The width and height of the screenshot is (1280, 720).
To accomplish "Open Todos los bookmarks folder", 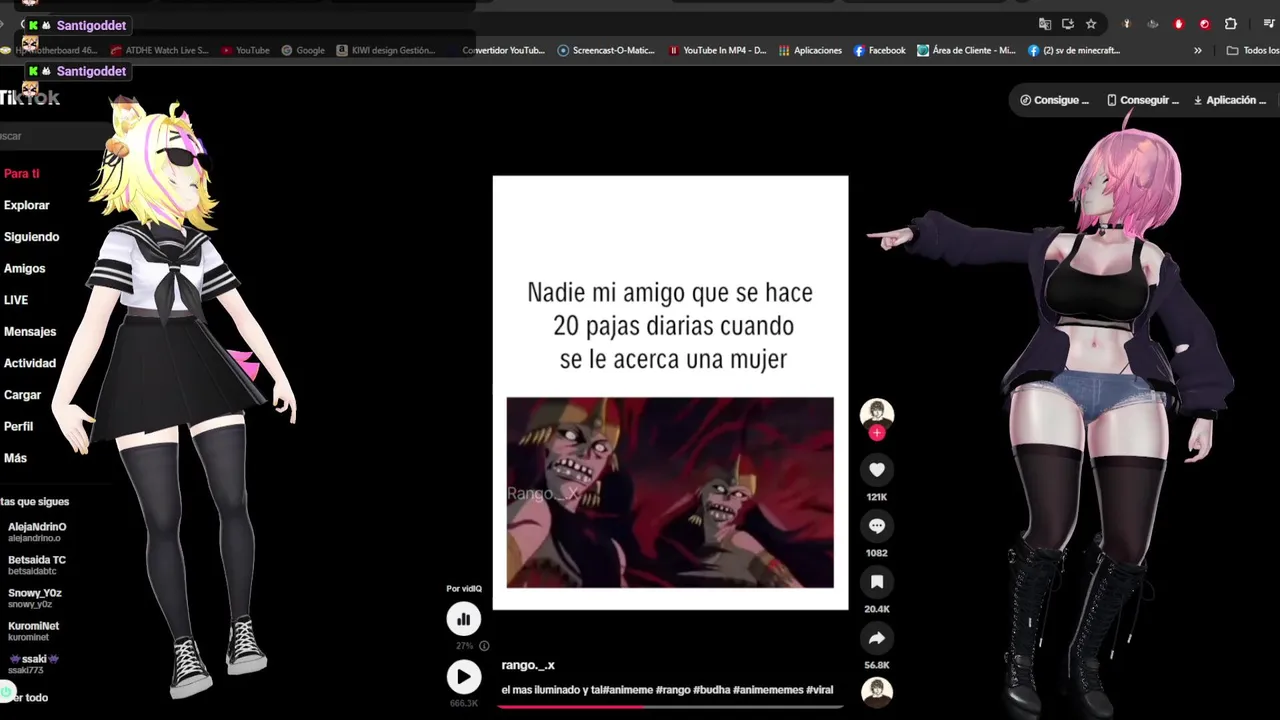I will (1252, 50).
